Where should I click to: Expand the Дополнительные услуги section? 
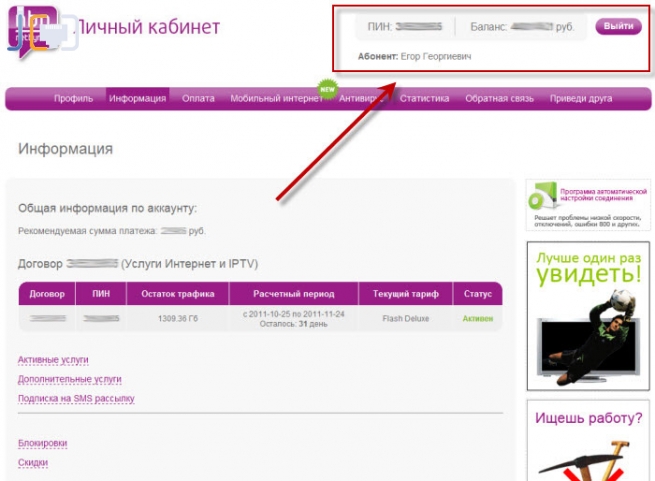(x=69, y=379)
